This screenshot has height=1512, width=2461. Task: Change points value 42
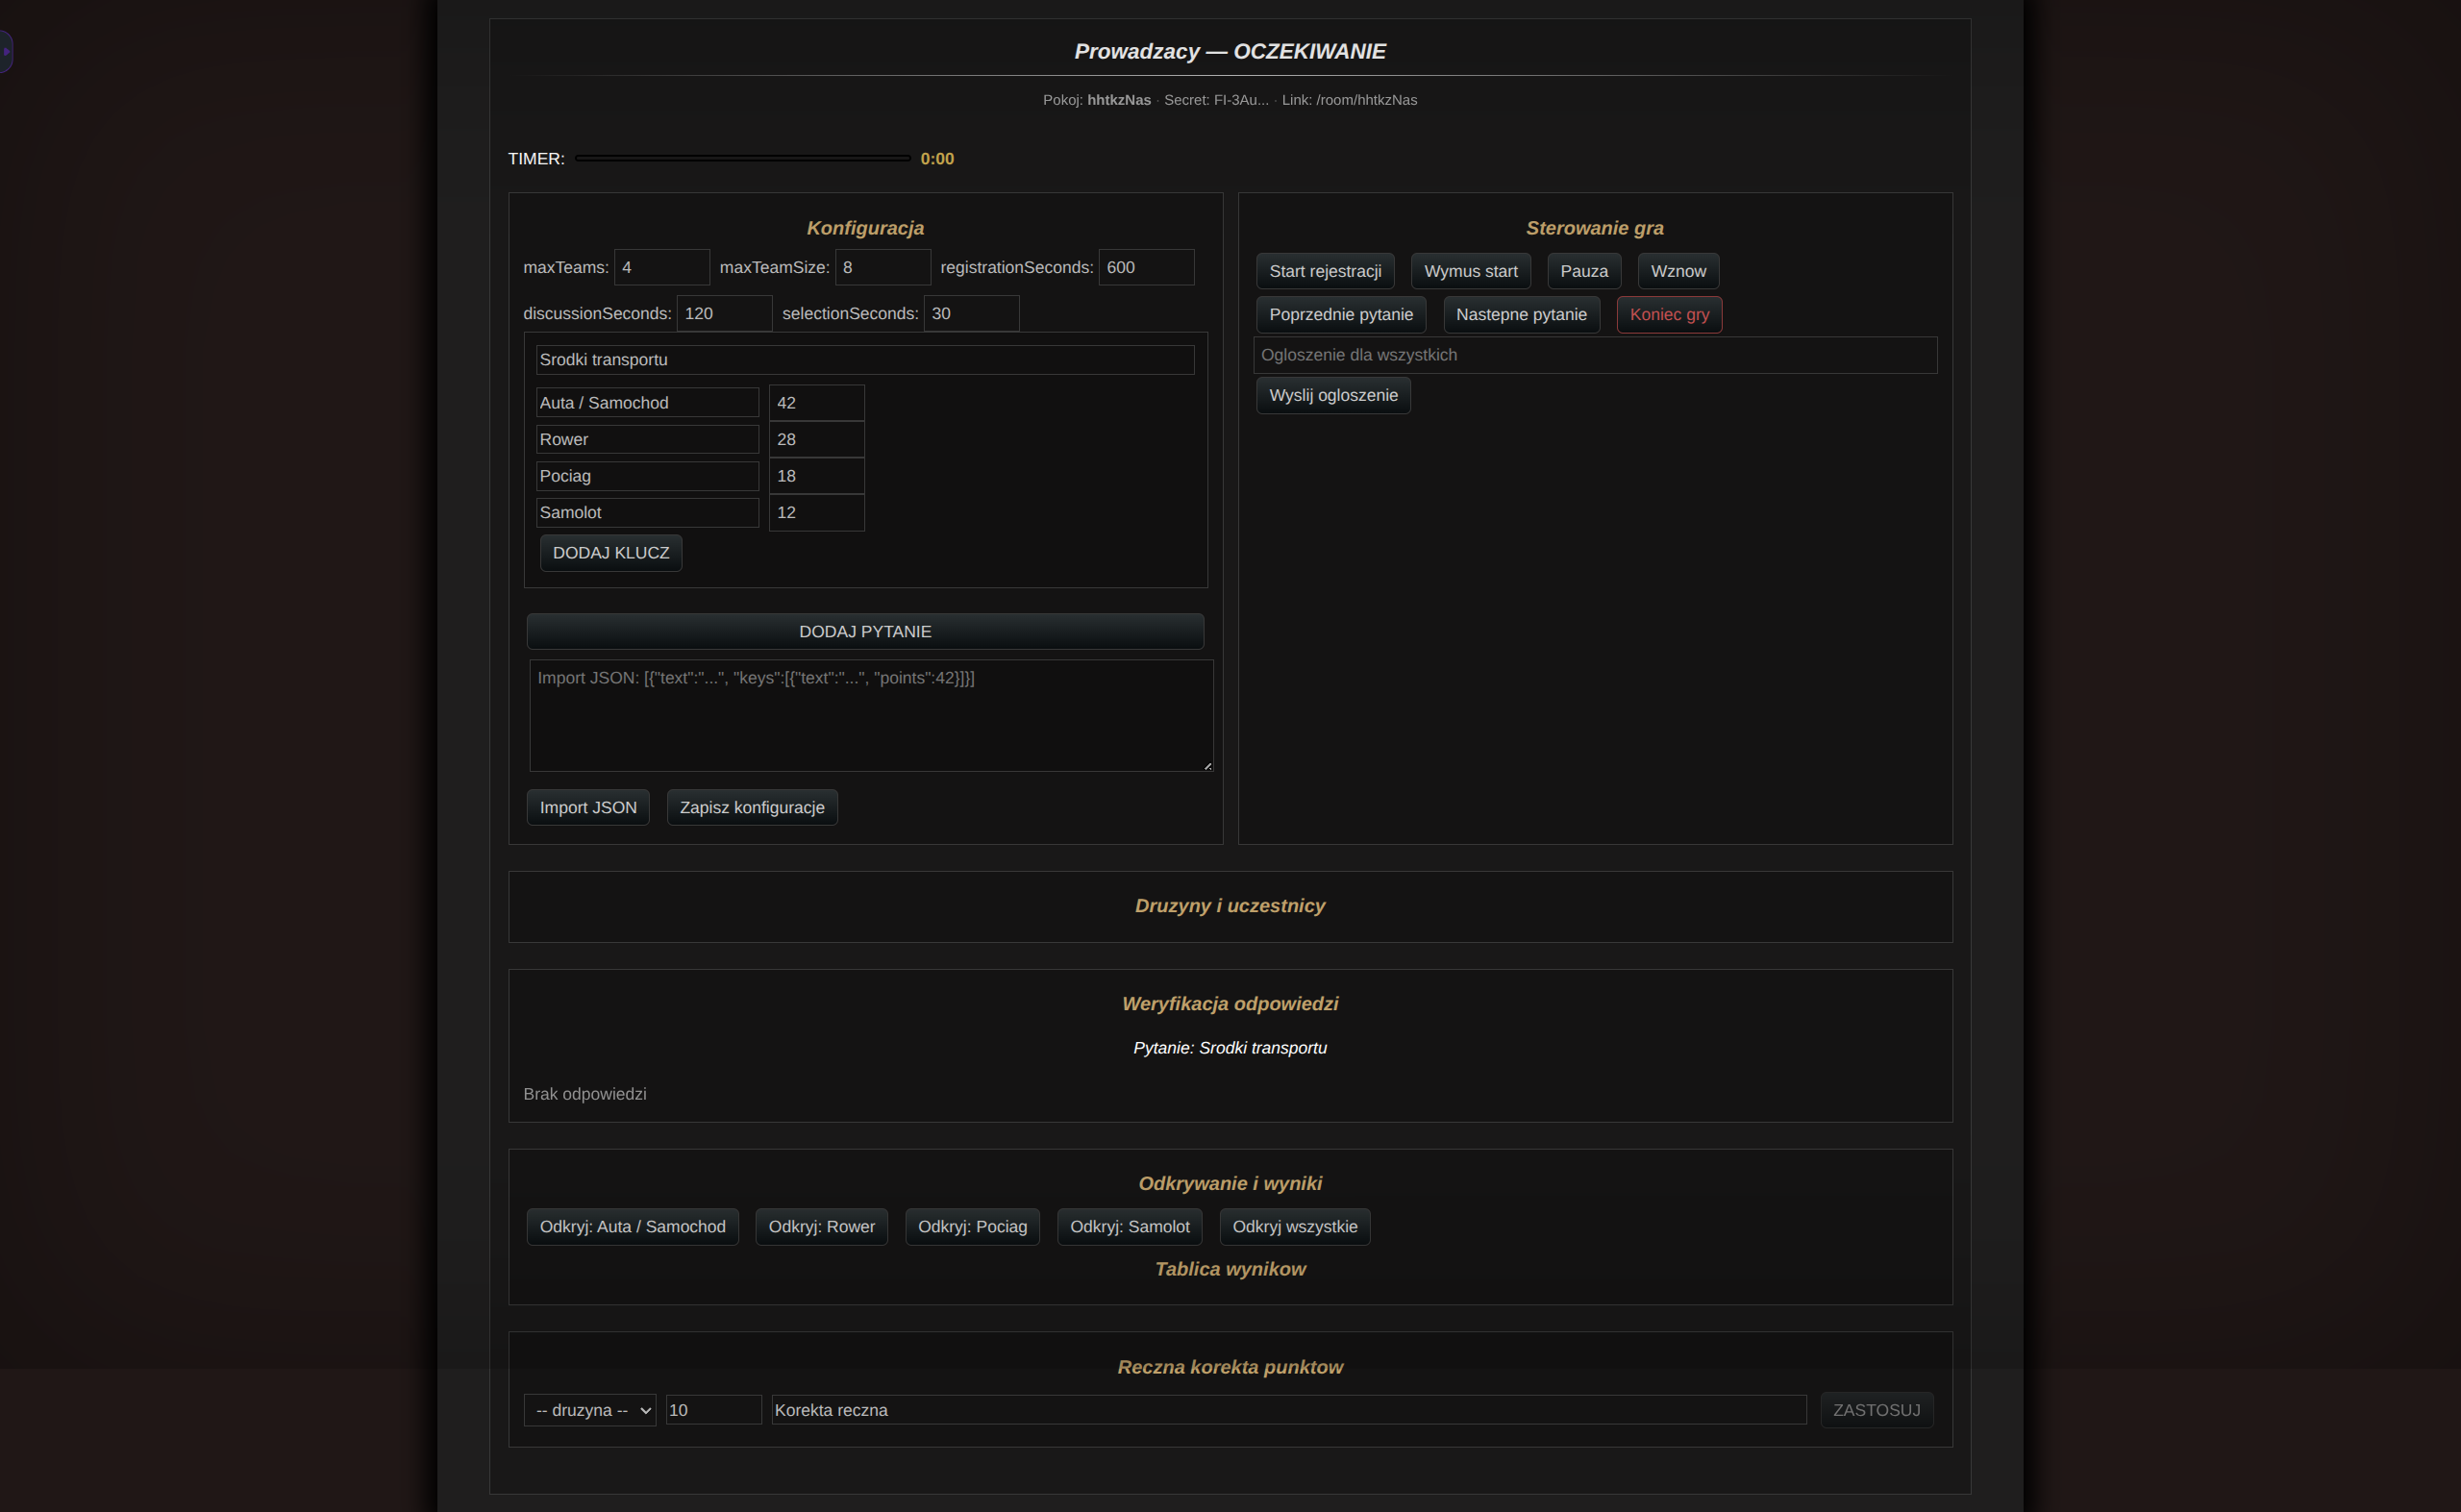(x=816, y=402)
